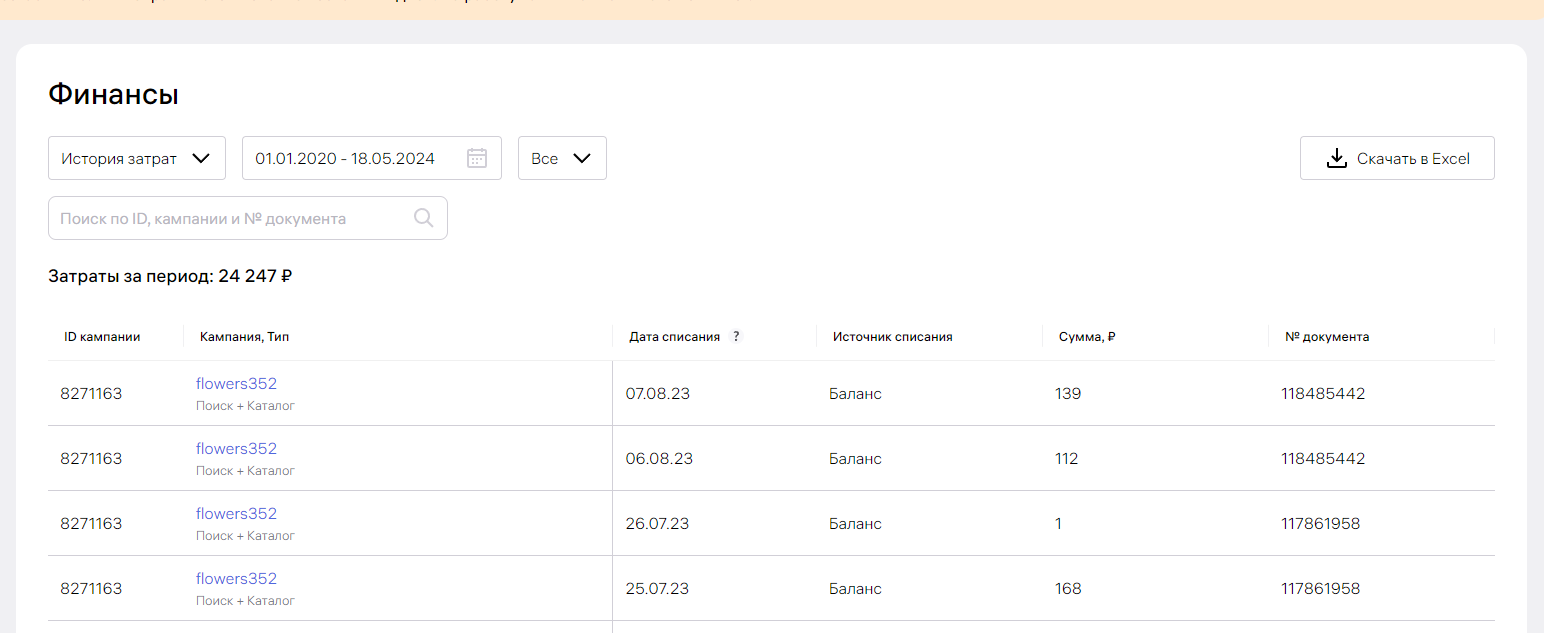Click the Дата списания column header
The image size is (1544, 633).
pyautogui.click(x=674, y=337)
